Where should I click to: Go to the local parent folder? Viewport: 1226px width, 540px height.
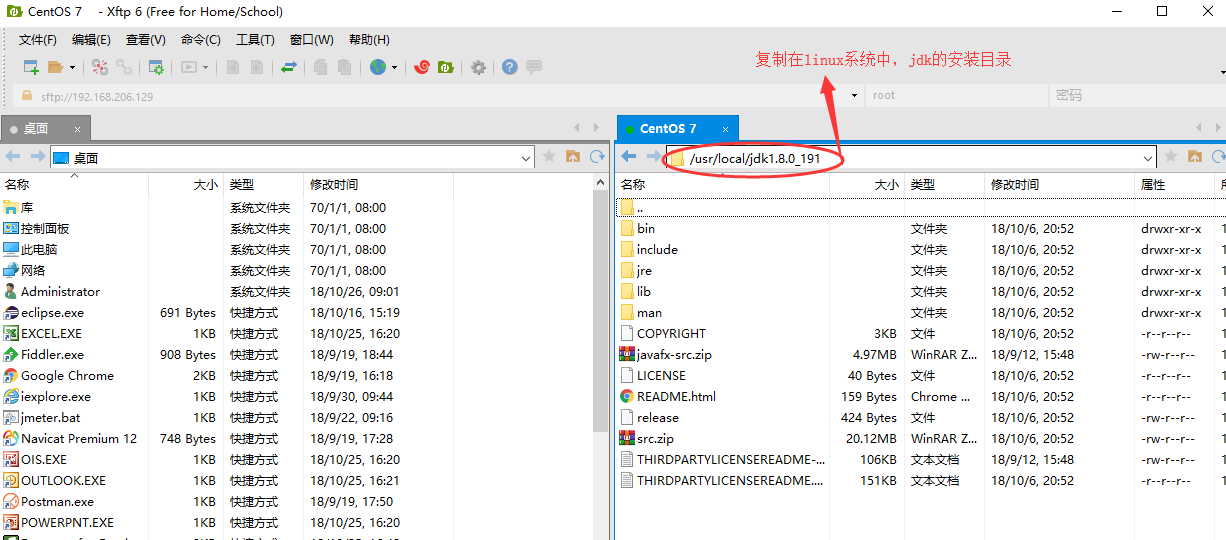pos(573,157)
